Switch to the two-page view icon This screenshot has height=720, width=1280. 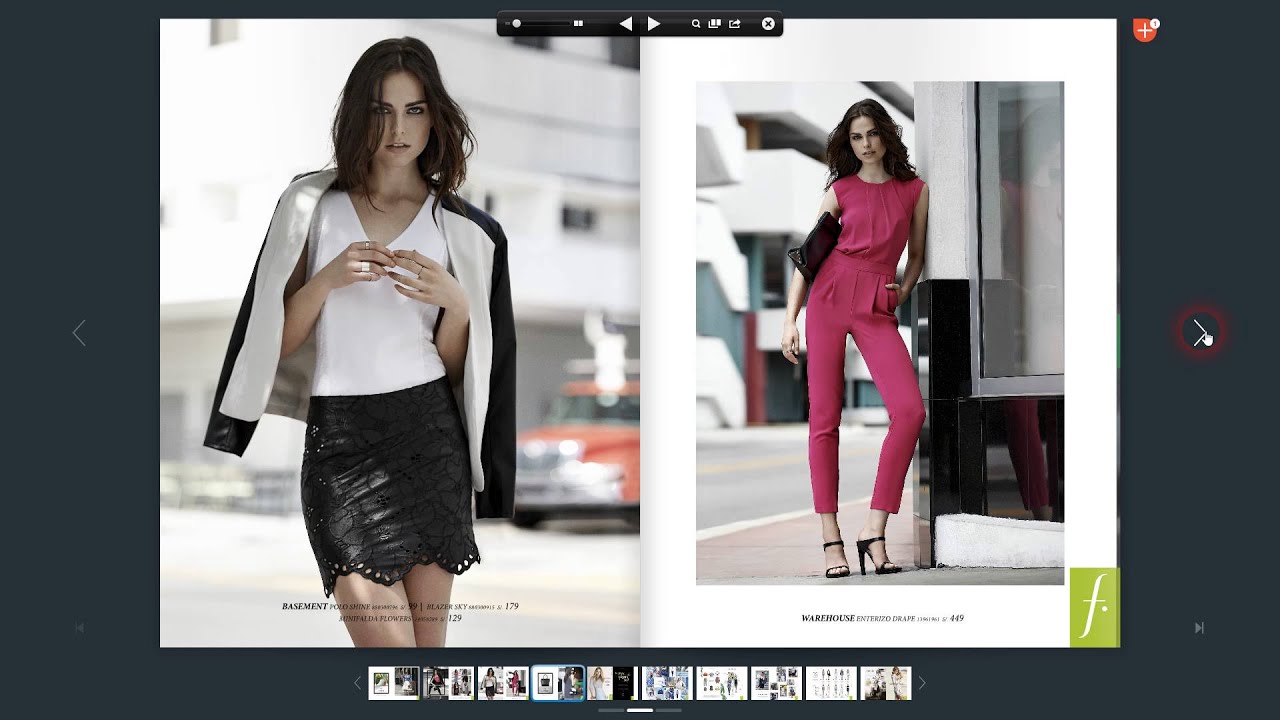578,23
